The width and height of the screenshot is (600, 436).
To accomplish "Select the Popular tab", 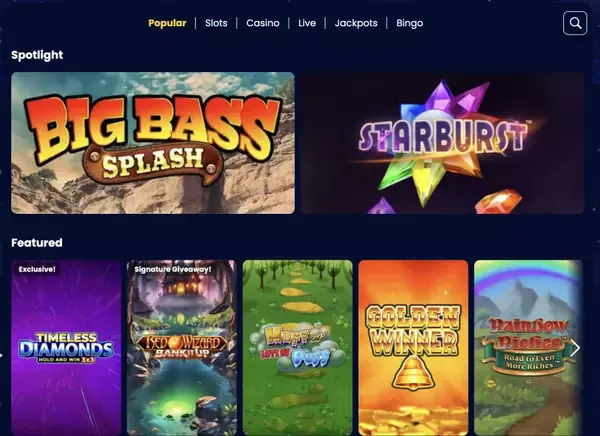I will tap(167, 23).
